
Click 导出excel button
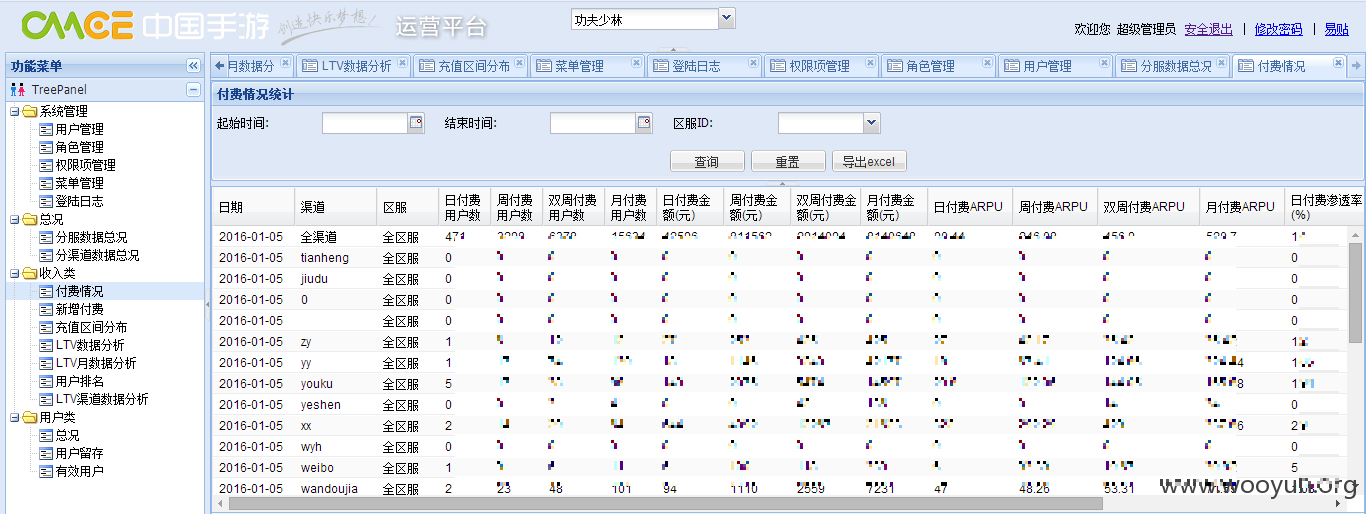click(x=869, y=161)
